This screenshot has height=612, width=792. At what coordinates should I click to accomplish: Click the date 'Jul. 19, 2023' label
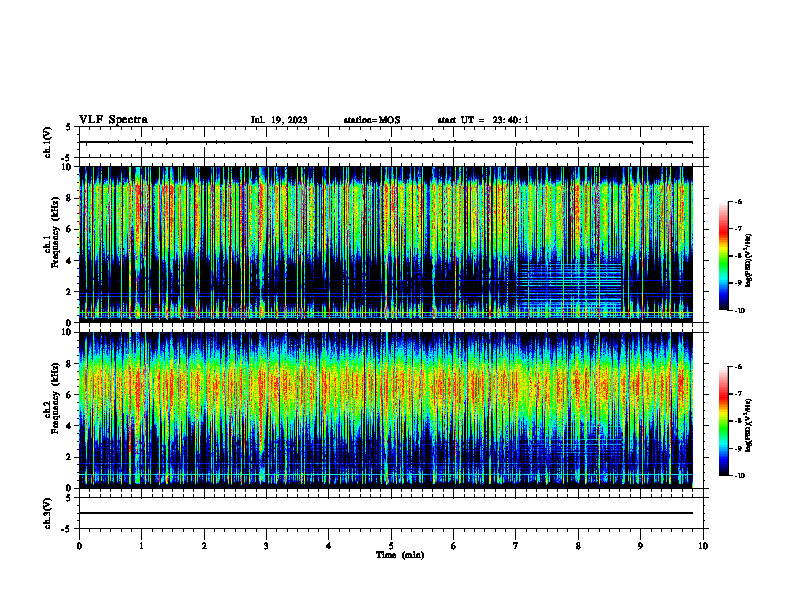[x=279, y=120]
